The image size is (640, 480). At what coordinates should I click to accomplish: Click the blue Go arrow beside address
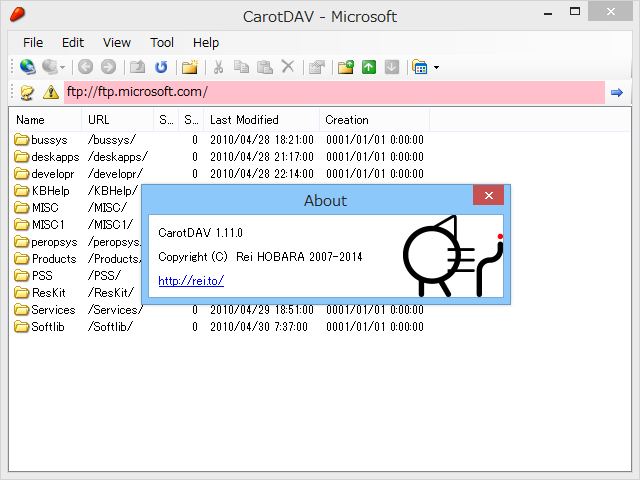click(x=617, y=93)
